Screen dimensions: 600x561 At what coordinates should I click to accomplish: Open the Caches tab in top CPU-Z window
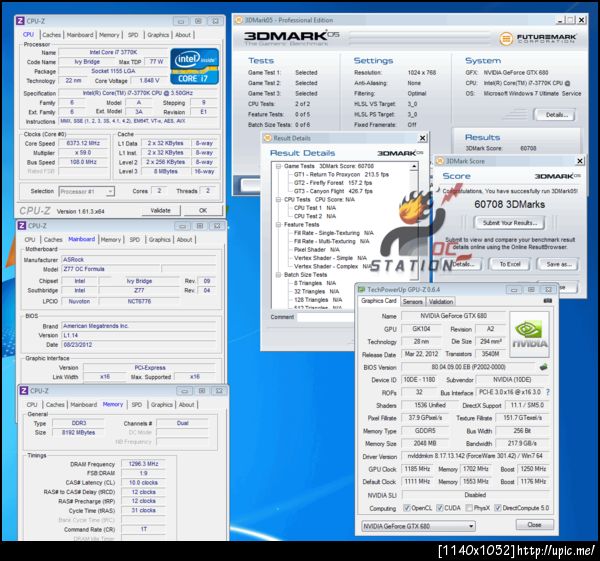pos(52,35)
